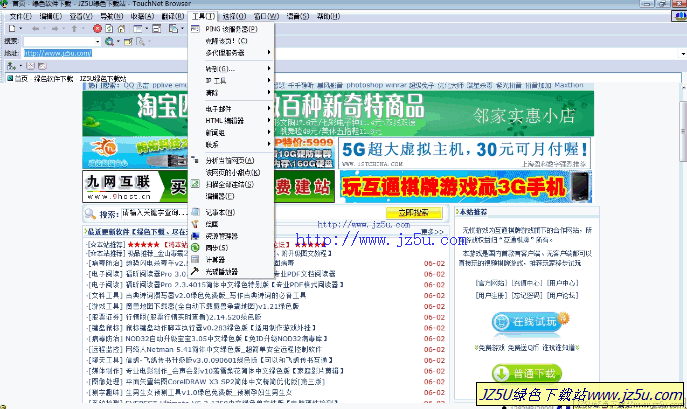Open the '玩互通棋牌游戏赢3G手机' banner
The width and height of the screenshot is (687, 409).
tap(466, 187)
